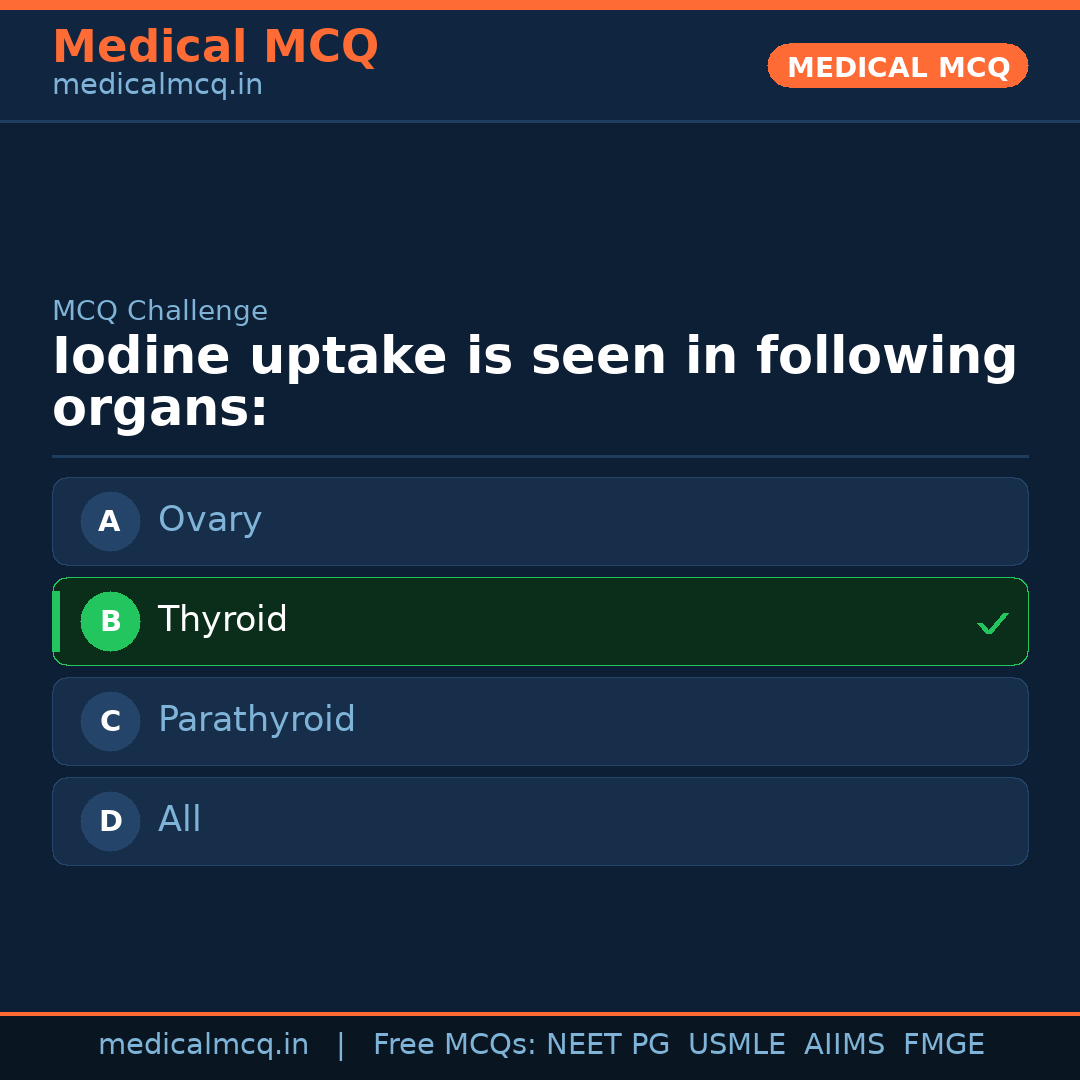The height and width of the screenshot is (1080, 1080).
Task: Click the FMGE free MCQs link
Action: 944,1044
